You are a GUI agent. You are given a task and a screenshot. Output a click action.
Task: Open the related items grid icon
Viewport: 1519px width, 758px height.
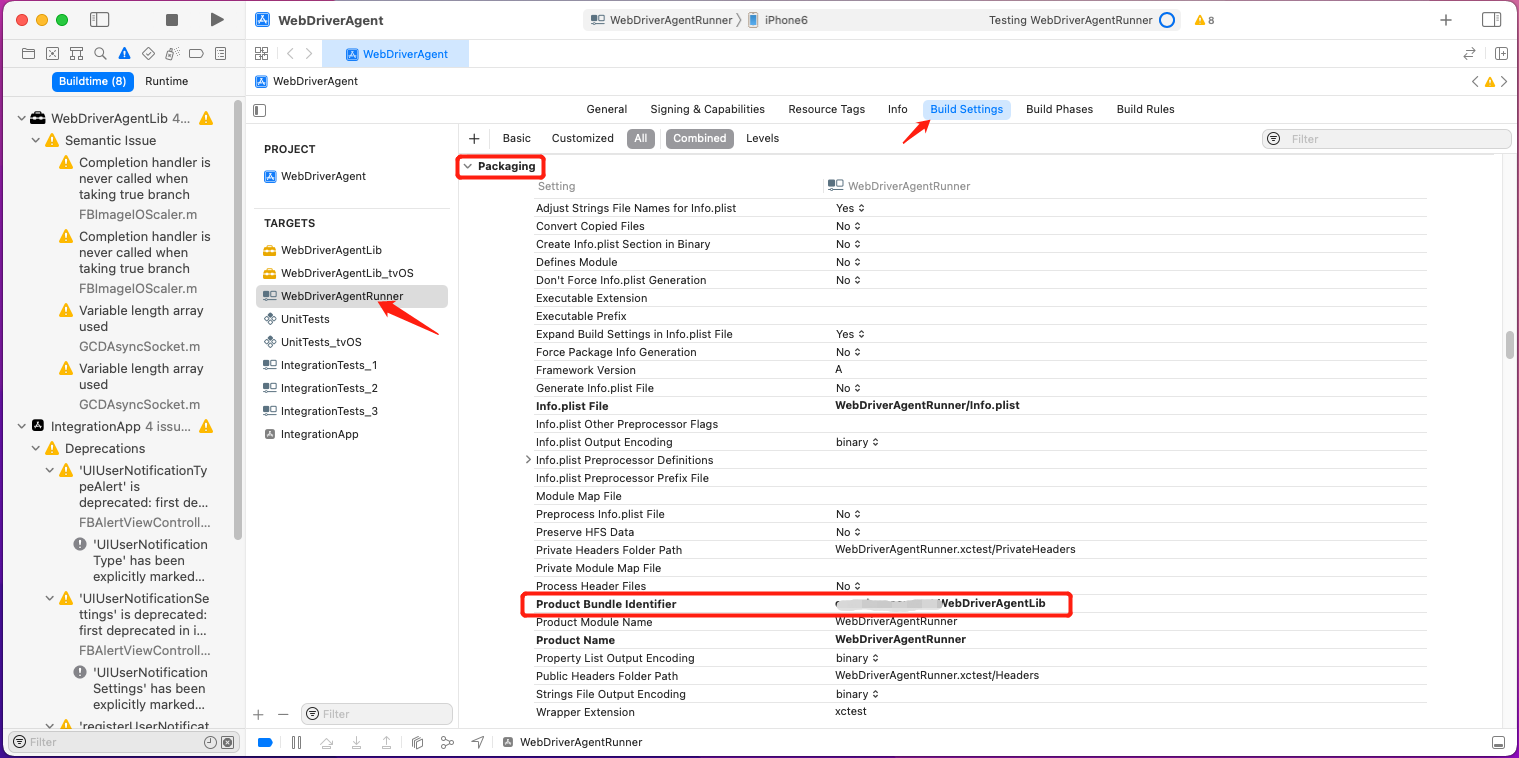pos(262,54)
